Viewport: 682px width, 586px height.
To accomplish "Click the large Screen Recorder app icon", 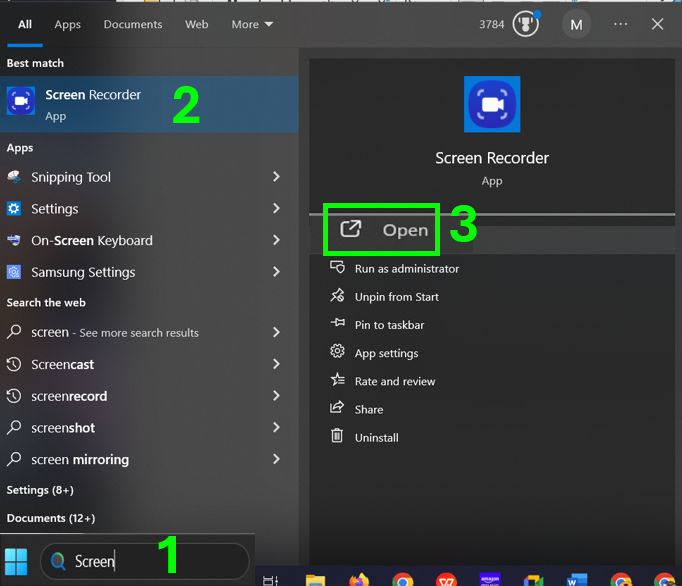I will (x=492, y=105).
